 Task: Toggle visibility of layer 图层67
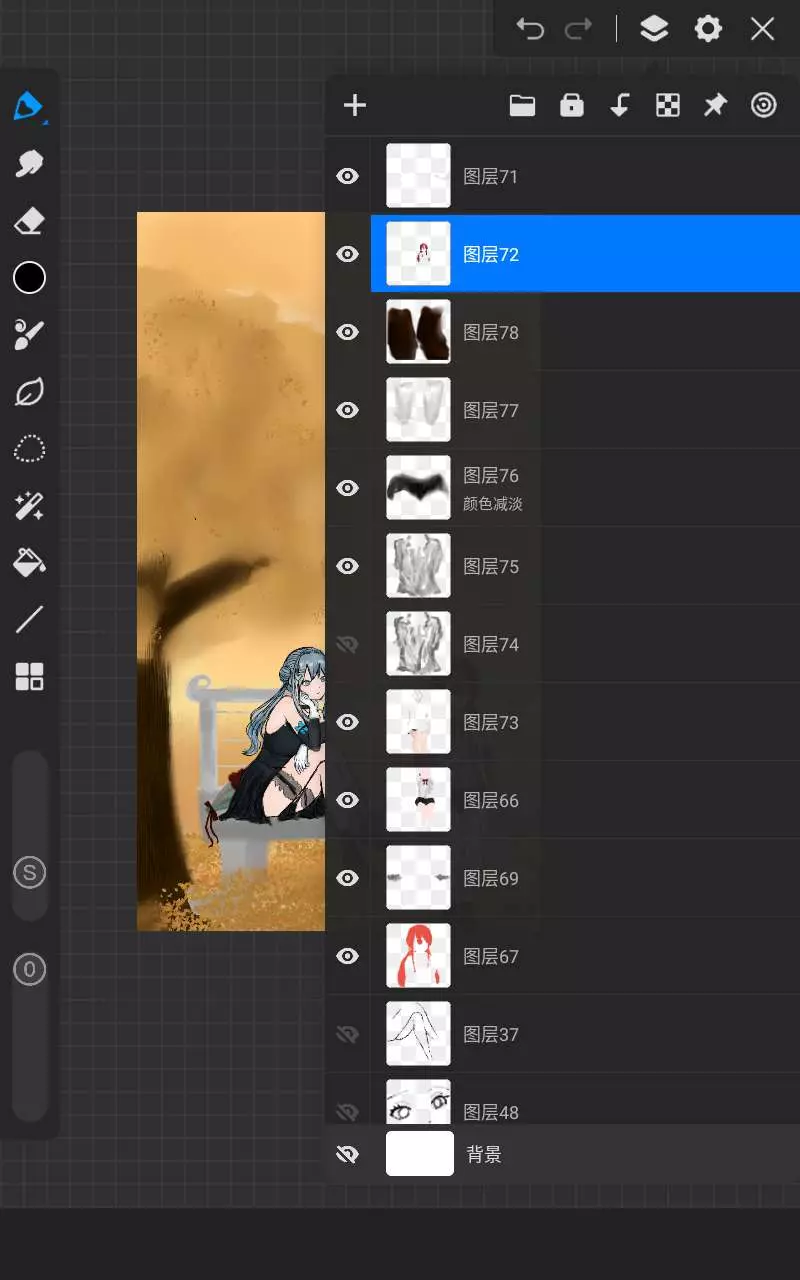click(347, 957)
